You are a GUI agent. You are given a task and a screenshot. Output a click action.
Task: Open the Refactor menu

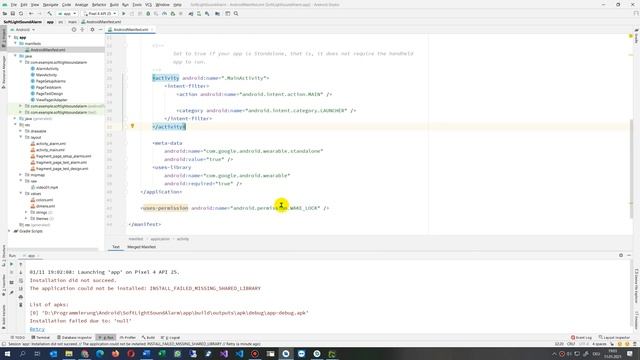[99, 4]
